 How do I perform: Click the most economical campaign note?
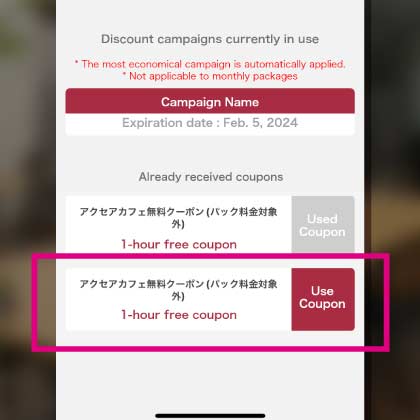(210, 64)
